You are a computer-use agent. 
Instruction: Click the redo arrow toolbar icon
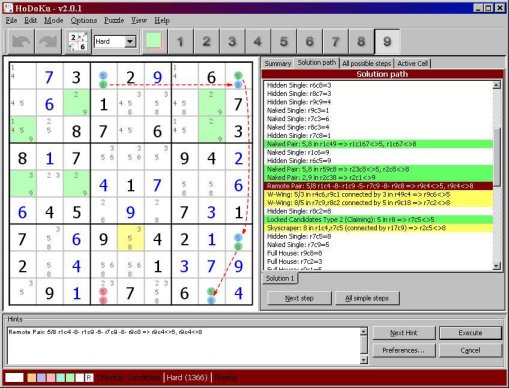click(x=48, y=42)
